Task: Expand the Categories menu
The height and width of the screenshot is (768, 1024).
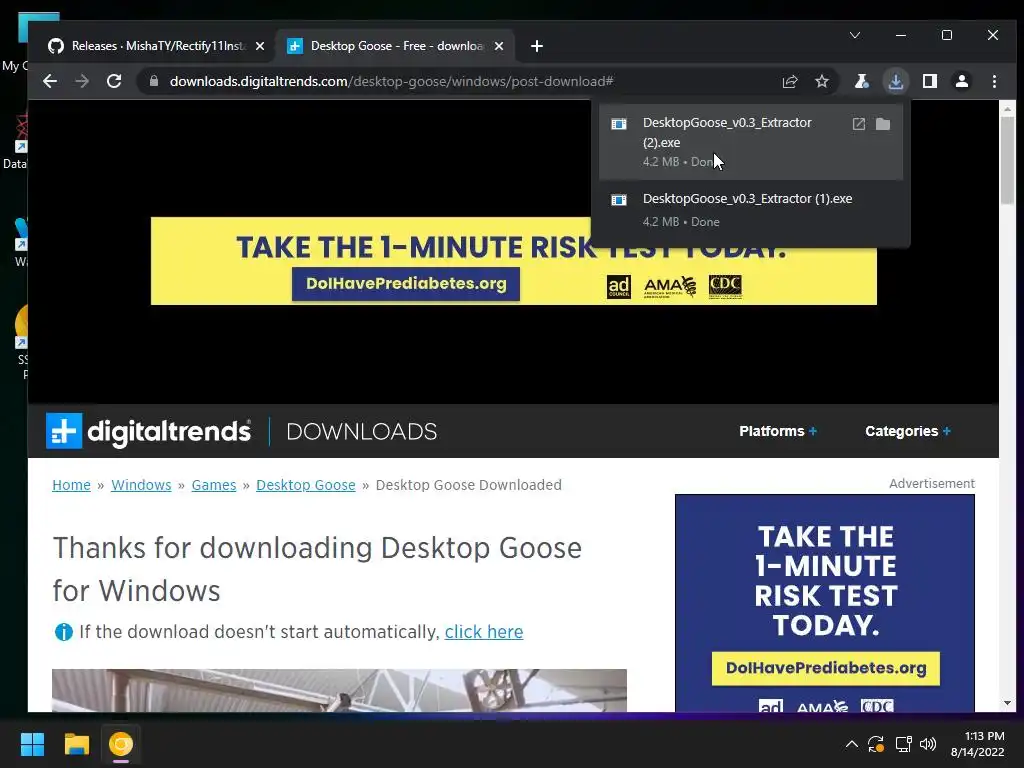Action: pyautogui.click(x=908, y=431)
